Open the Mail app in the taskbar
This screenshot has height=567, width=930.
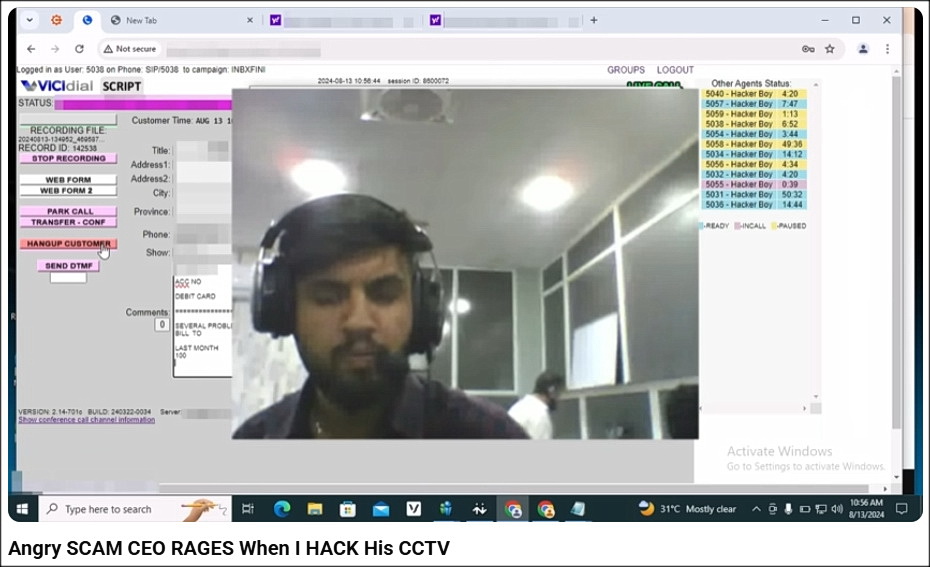point(380,509)
